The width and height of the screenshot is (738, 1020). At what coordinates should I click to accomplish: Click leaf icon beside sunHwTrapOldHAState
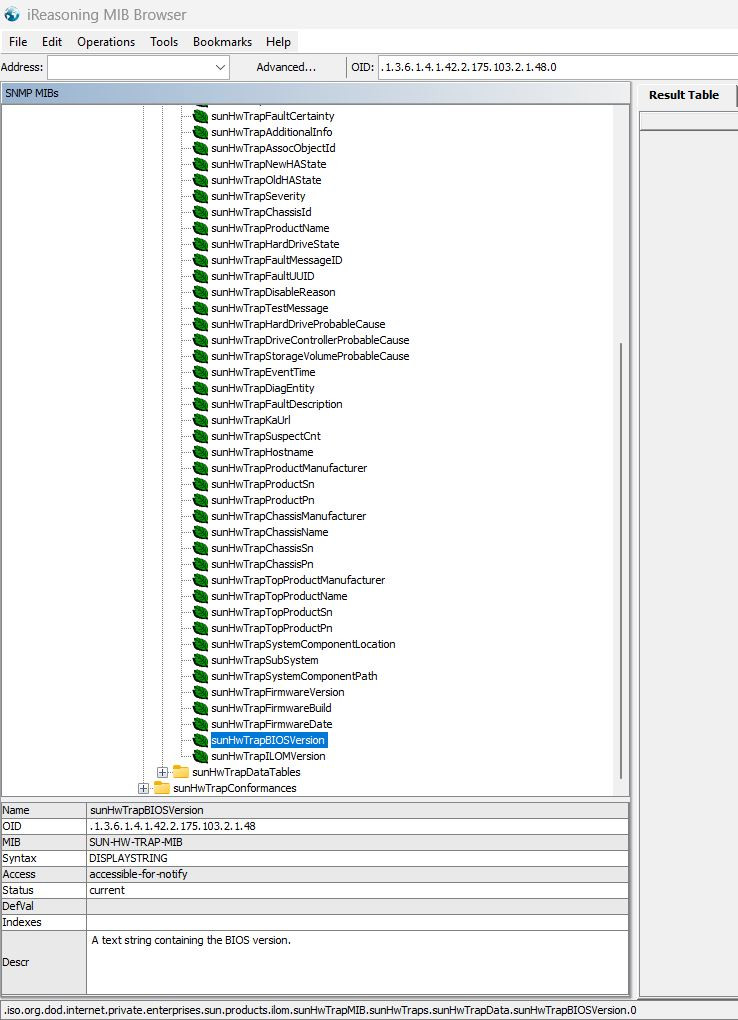coord(200,180)
